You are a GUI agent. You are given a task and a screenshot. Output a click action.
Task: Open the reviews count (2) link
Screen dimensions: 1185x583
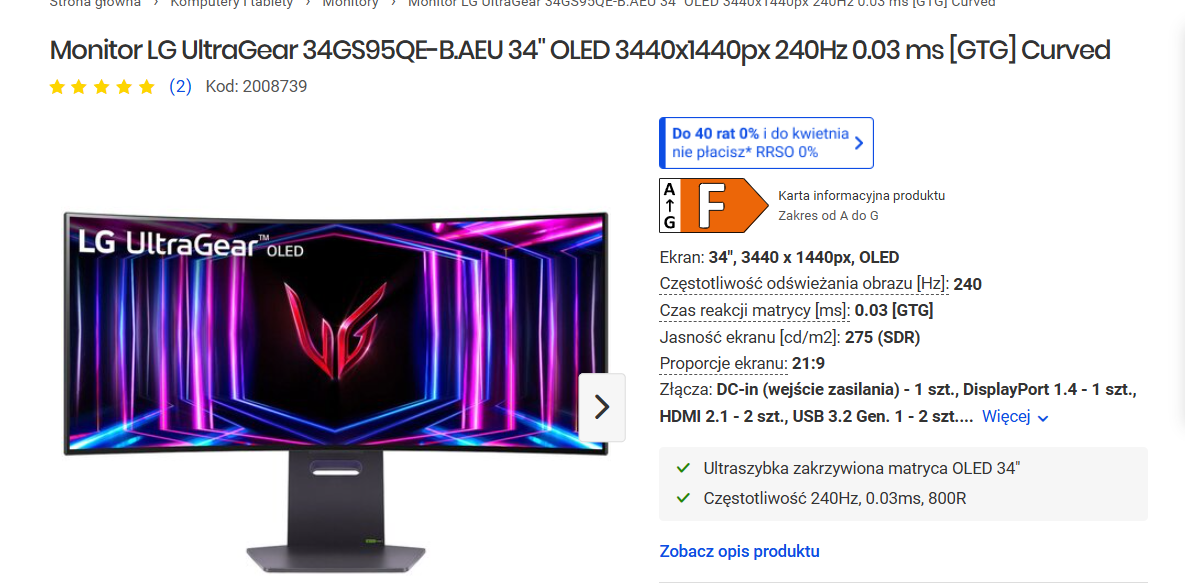tap(180, 86)
